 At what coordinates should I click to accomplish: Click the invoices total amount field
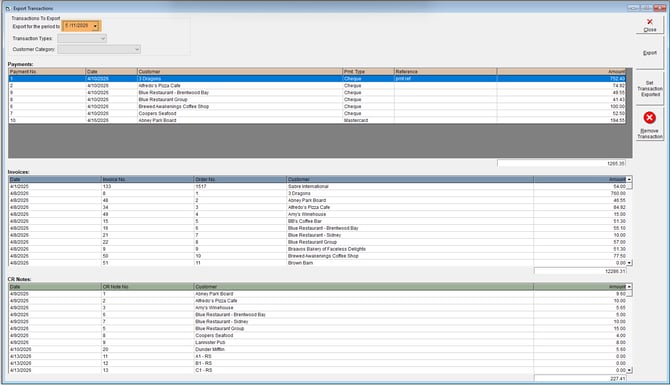[x=580, y=271]
